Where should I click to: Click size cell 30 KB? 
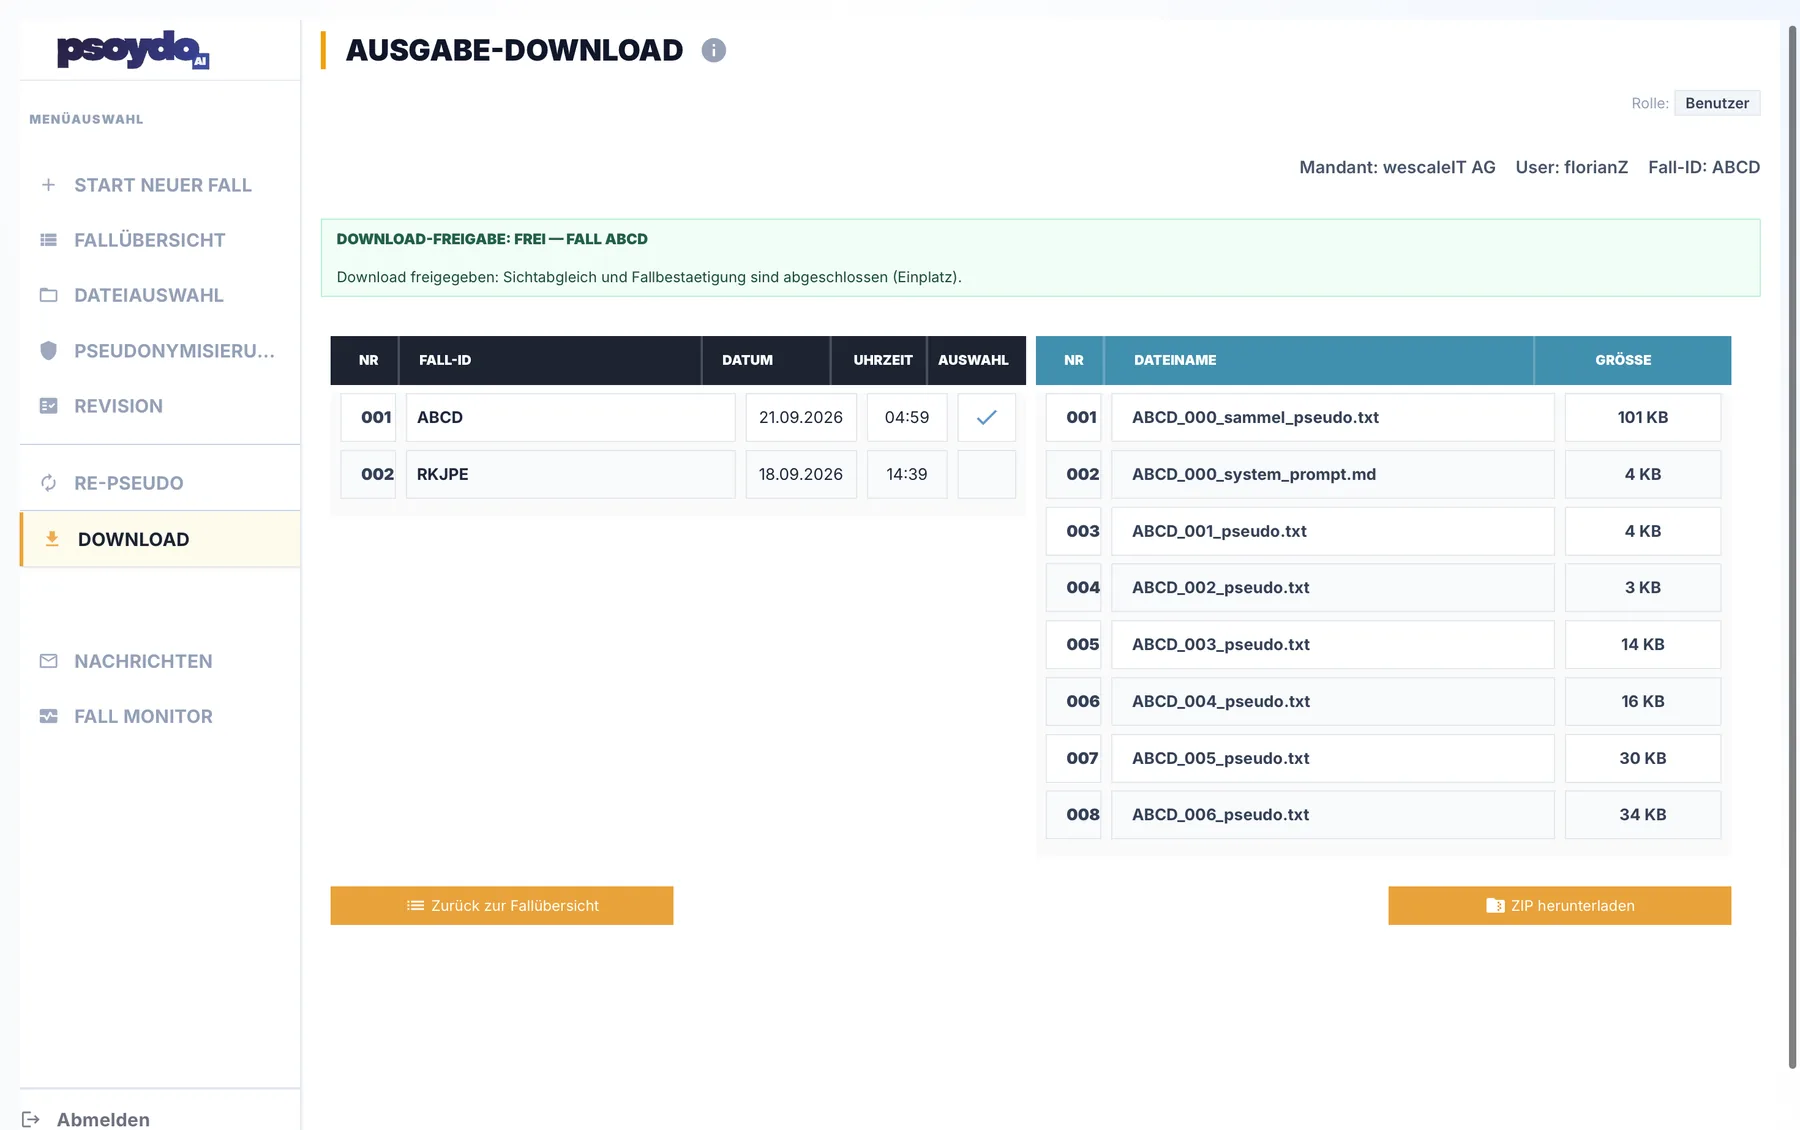(x=1643, y=758)
